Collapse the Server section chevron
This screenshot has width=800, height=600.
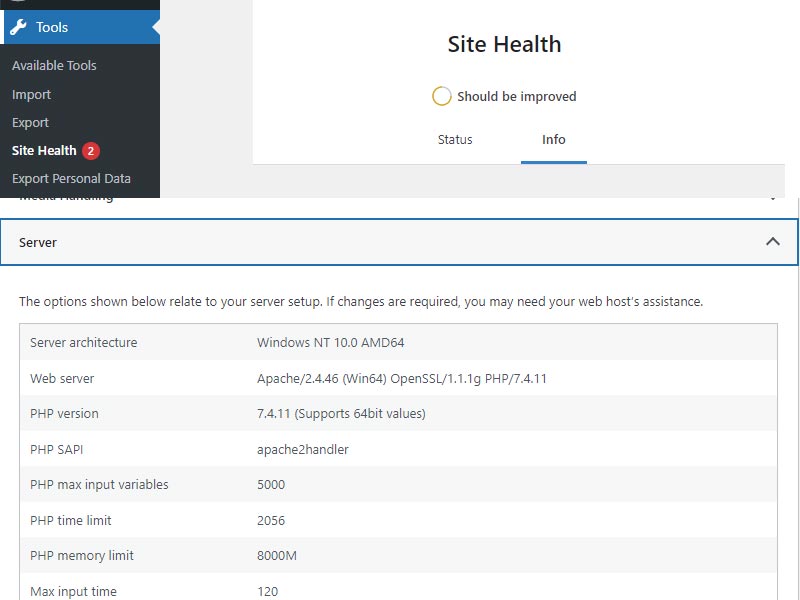tap(772, 242)
